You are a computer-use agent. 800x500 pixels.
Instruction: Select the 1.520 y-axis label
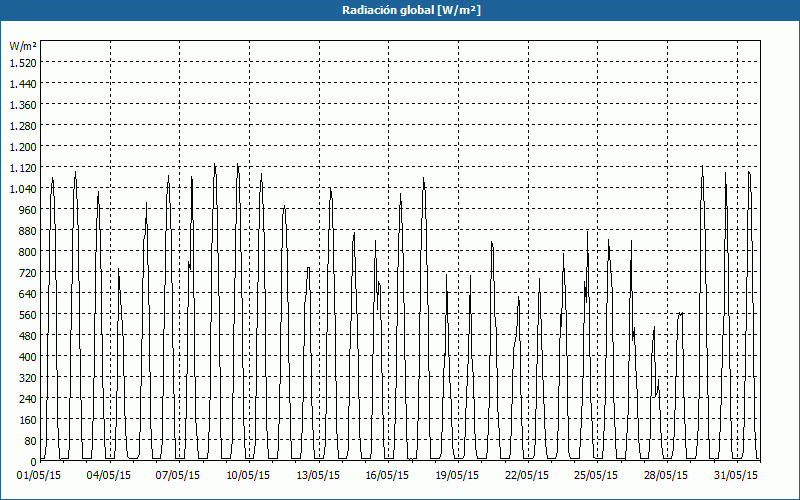coord(23,62)
